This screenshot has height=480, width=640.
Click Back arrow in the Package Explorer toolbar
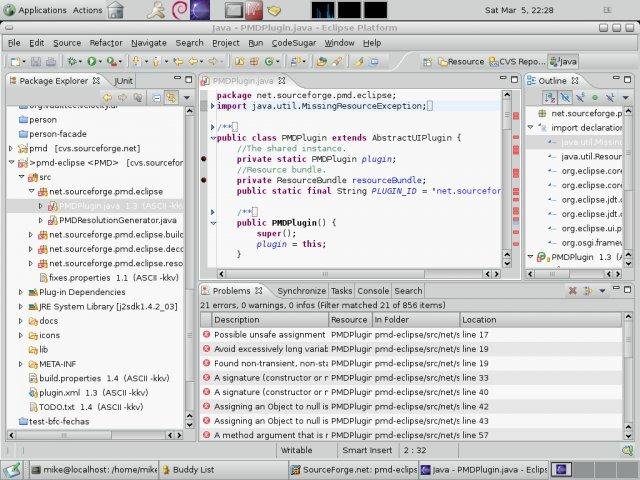107,98
